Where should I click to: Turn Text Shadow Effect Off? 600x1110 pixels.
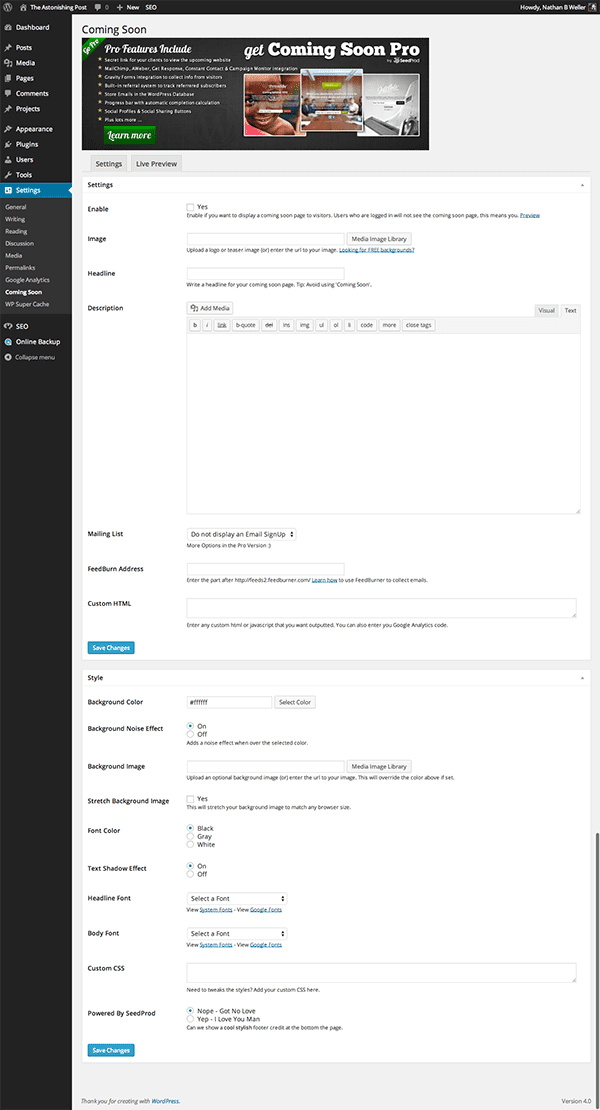pyautogui.click(x=190, y=874)
